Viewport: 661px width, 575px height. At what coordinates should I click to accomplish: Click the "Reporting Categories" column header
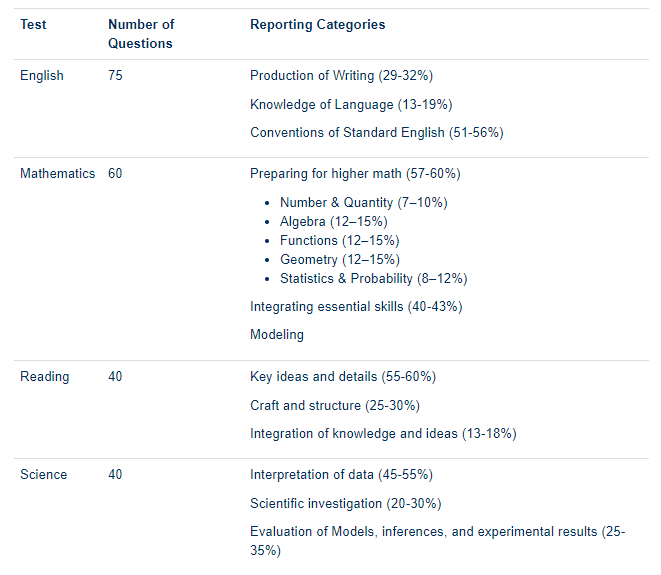317,25
